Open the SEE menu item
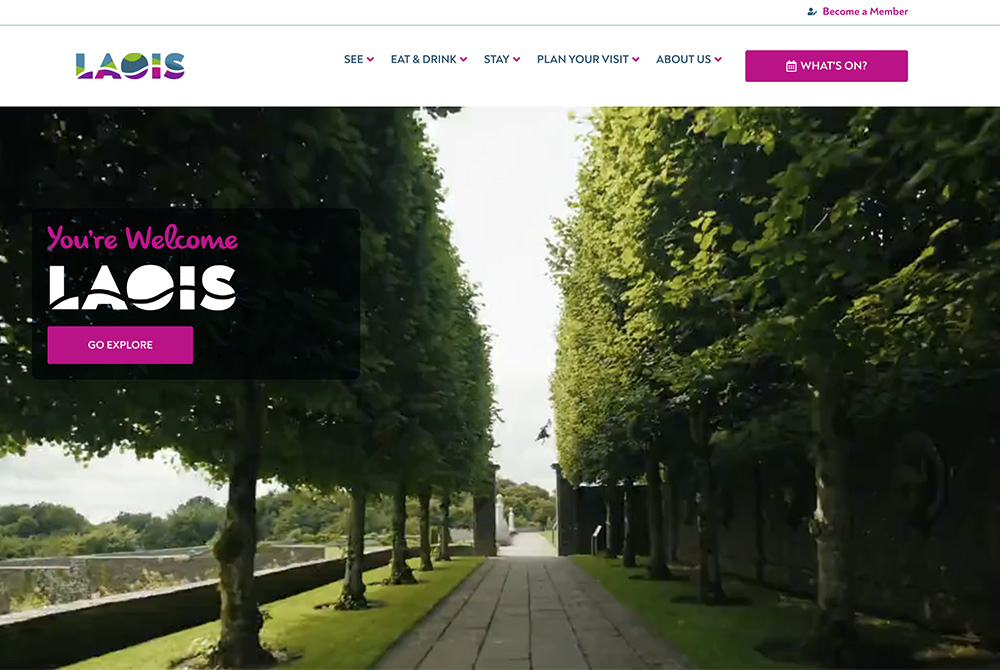1000x670 pixels. click(x=353, y=59)
